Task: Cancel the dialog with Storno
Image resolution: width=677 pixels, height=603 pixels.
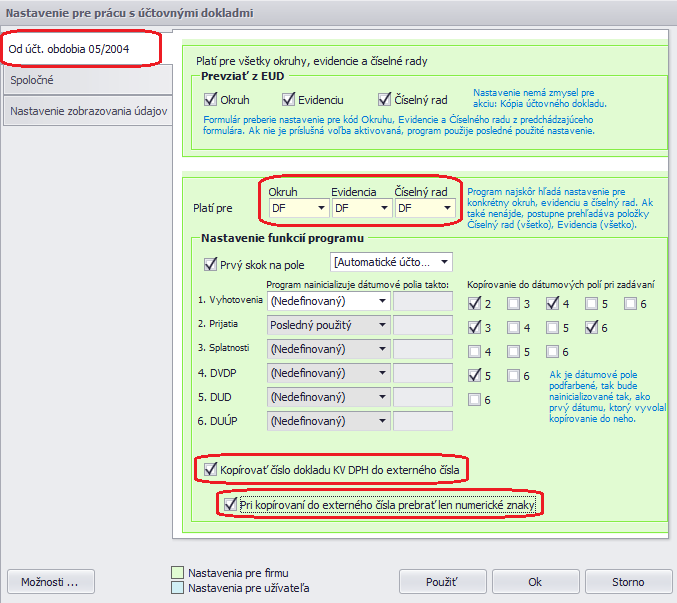Action: tap(628, 581)
